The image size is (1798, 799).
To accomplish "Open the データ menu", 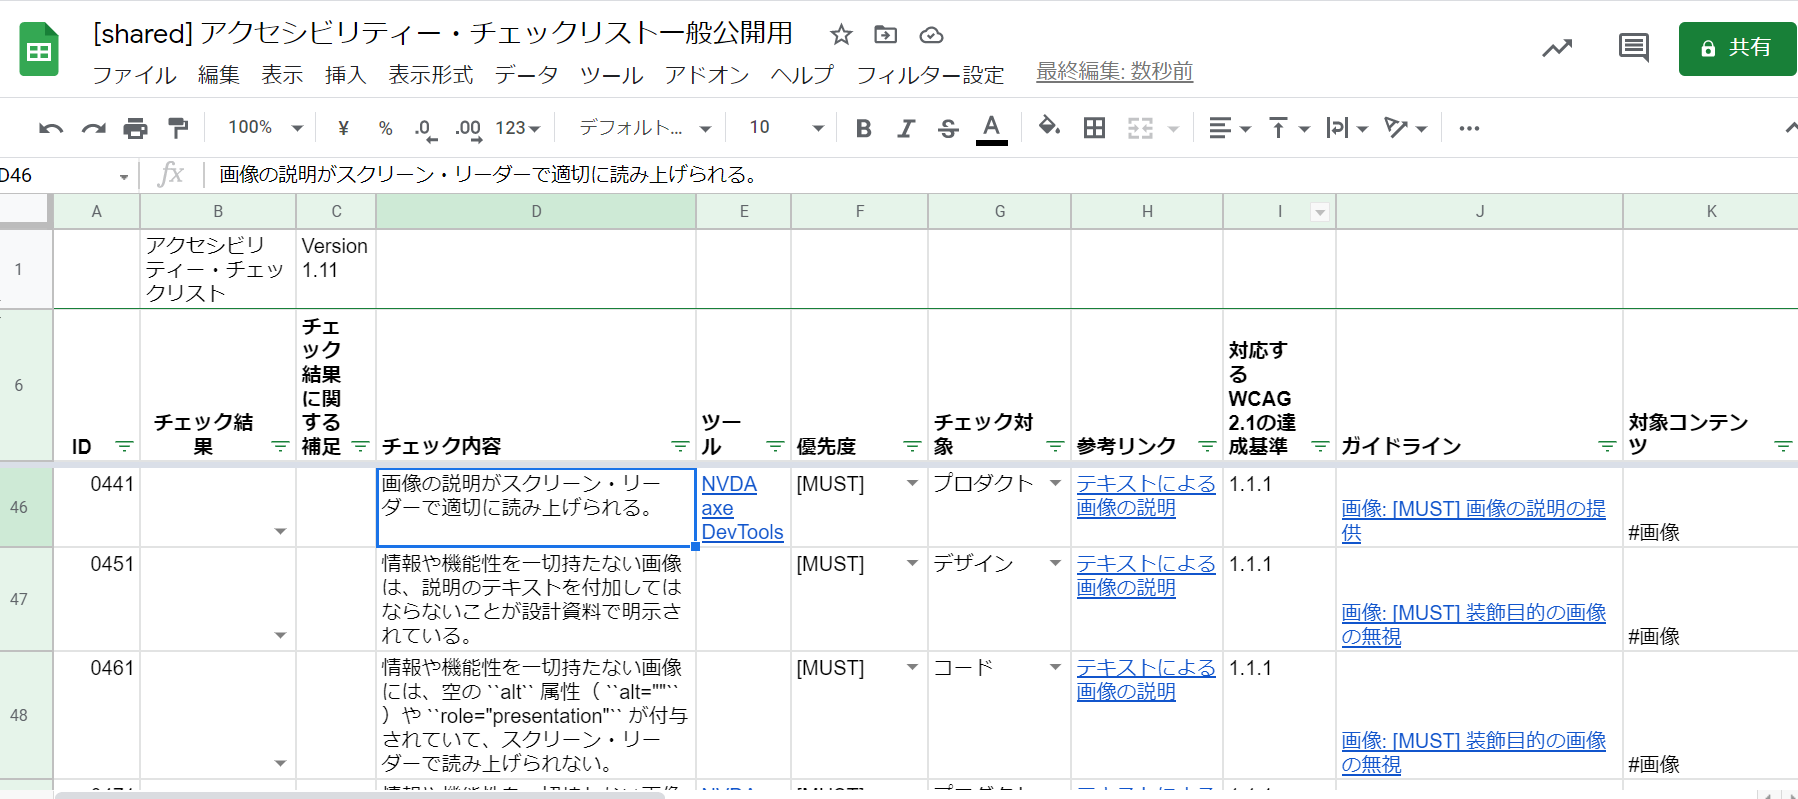I will pyautogui.click(x=526, y=75).
